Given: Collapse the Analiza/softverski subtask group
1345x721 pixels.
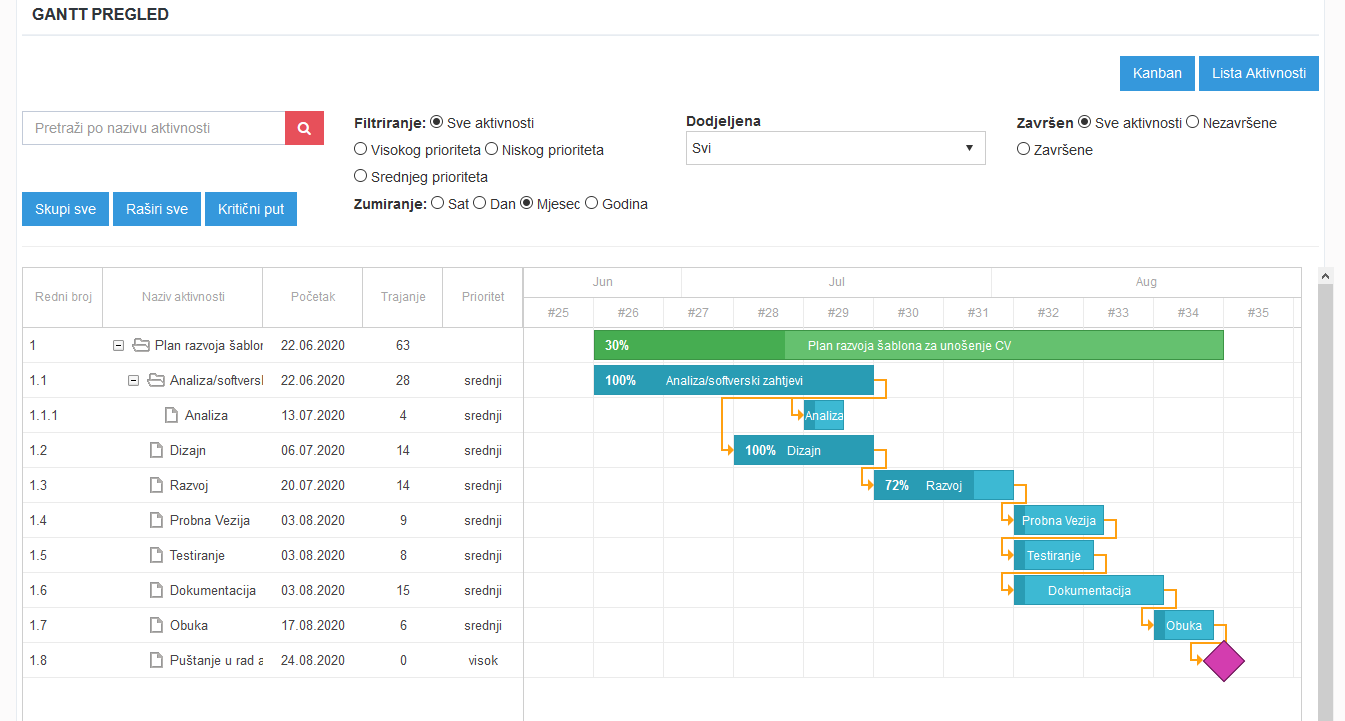Looking at the screenshot, I should click(133, 380).
